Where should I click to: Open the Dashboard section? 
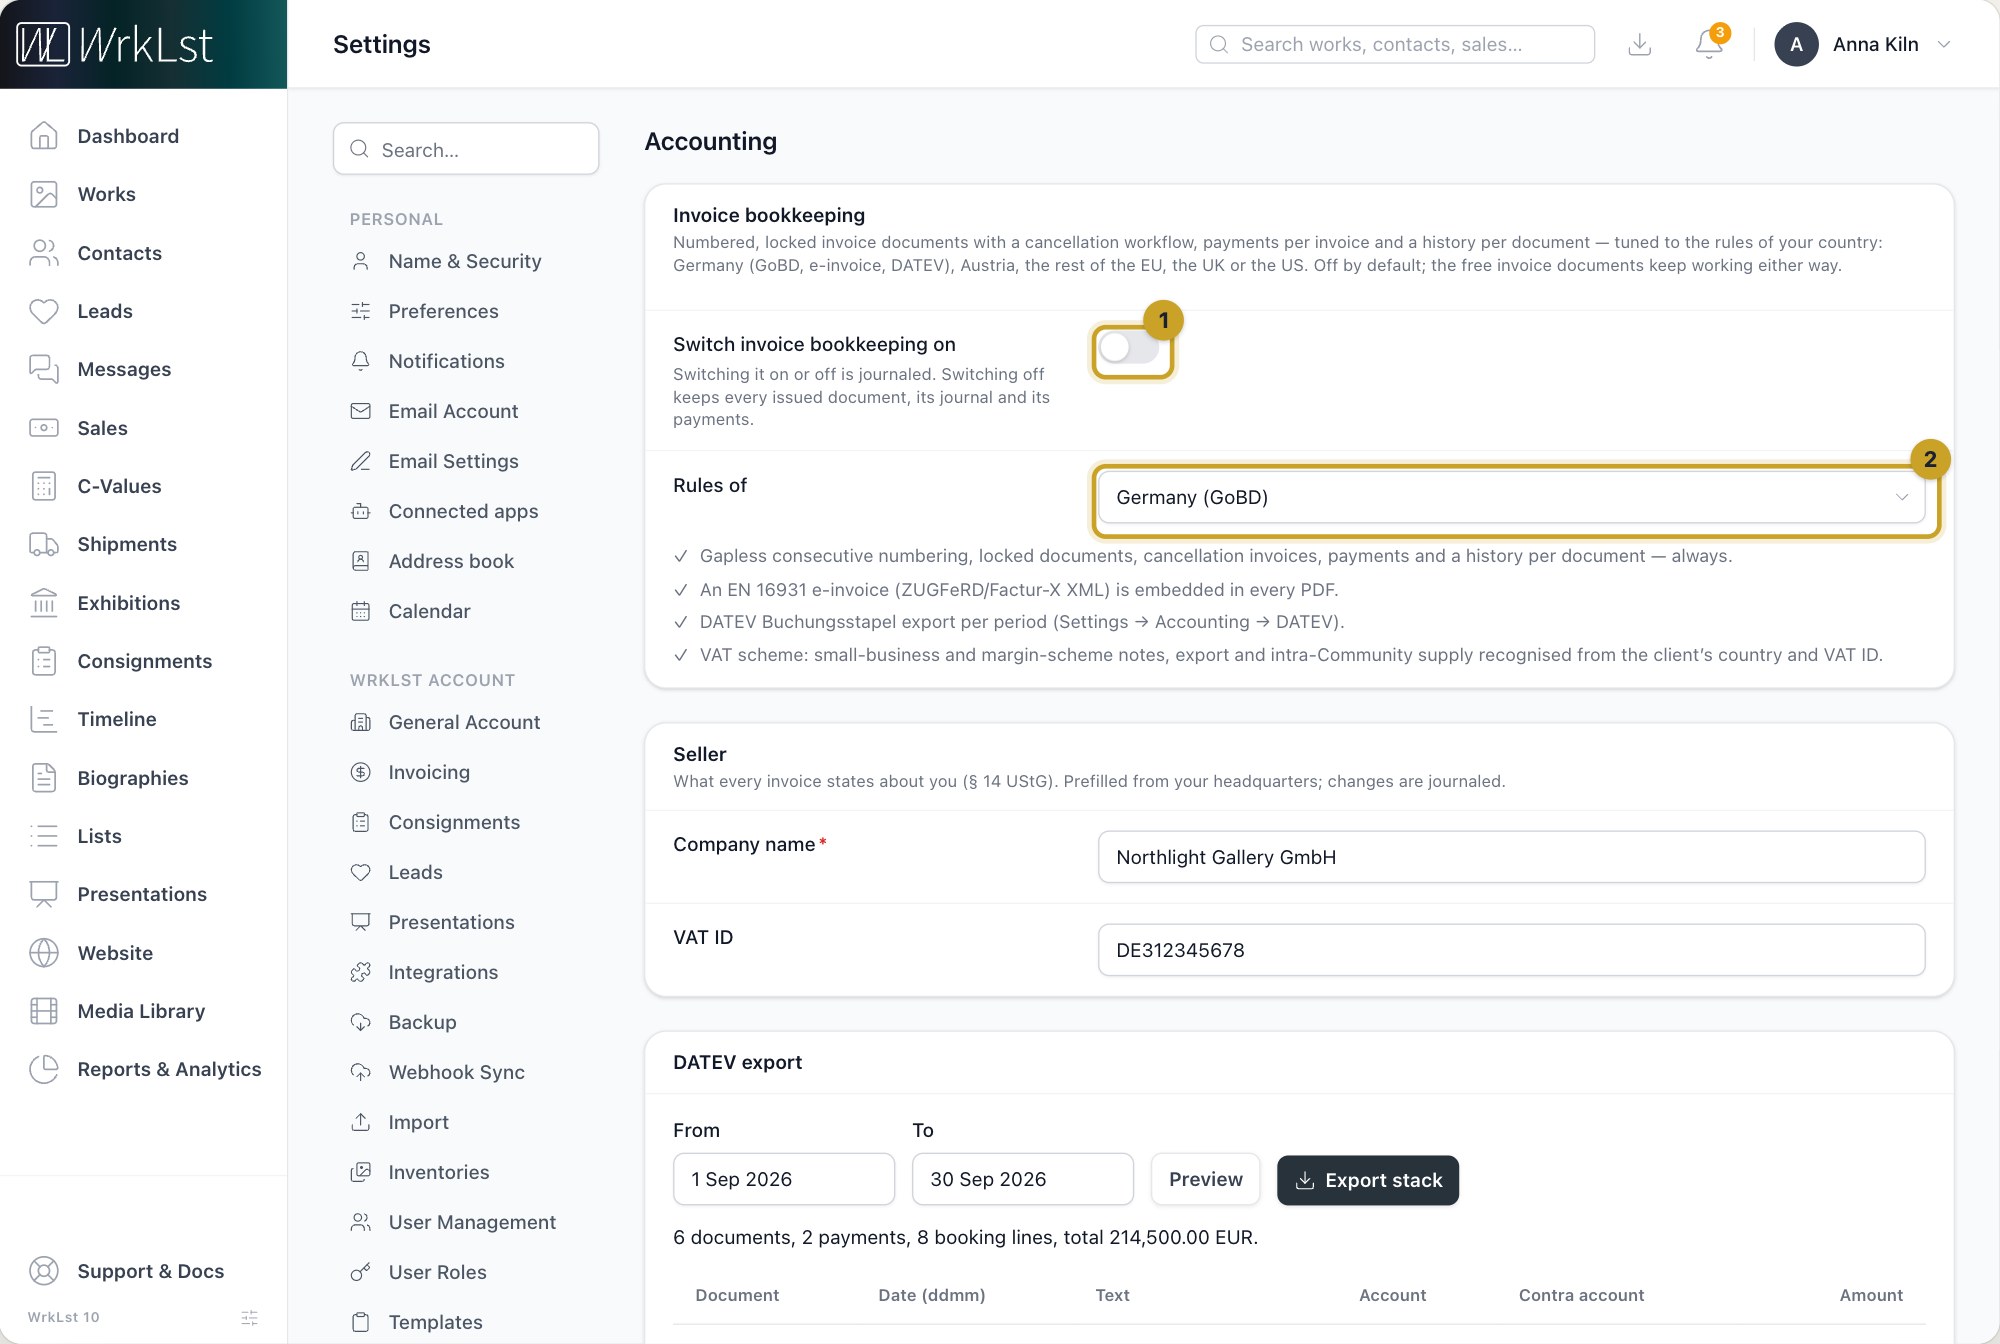point(128,136)
